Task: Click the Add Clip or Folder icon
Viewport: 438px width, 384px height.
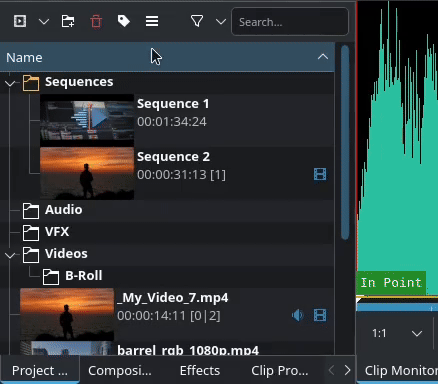Action: (x=20, y=22)
